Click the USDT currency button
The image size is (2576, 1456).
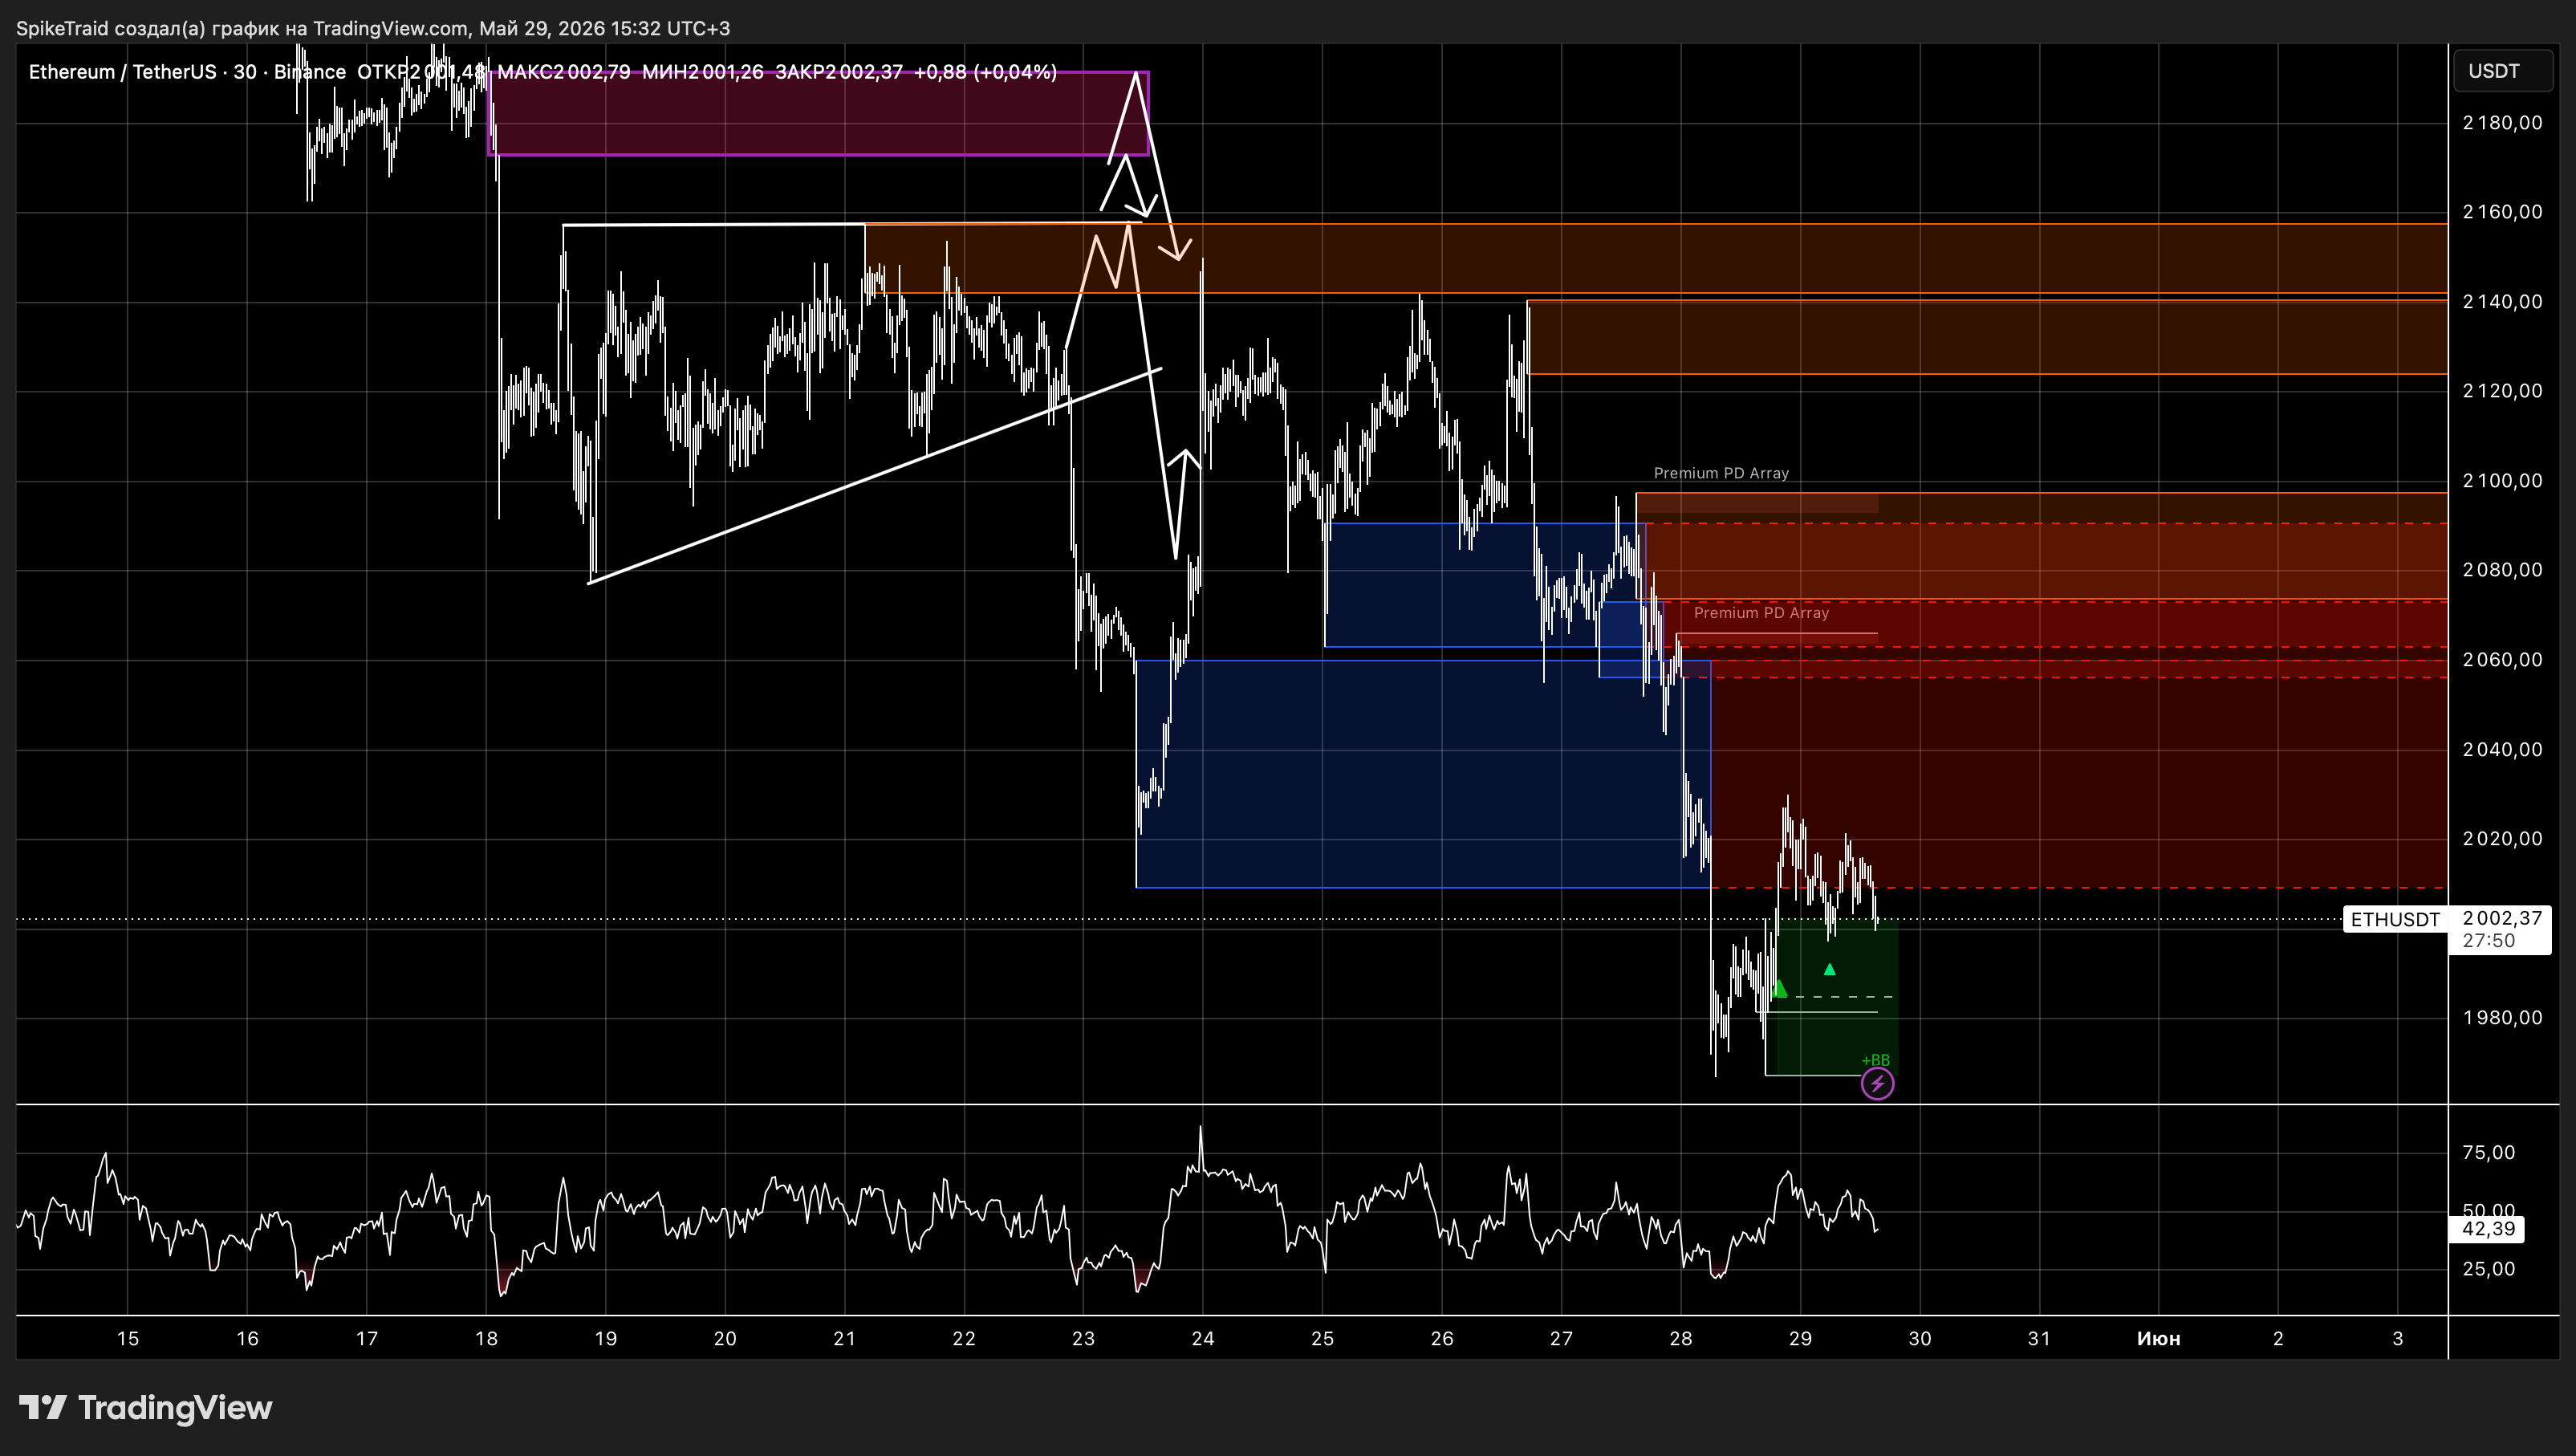point(2503,71)
